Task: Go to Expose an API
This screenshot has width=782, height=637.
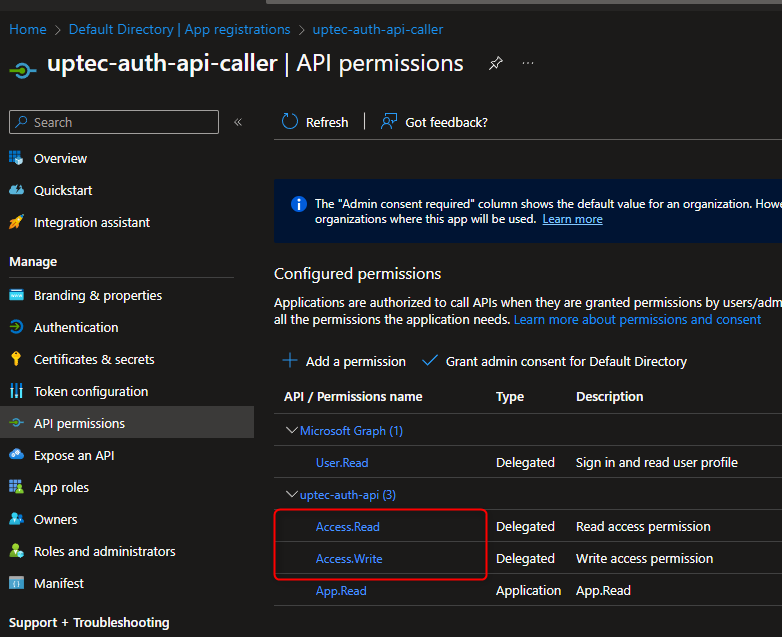Action: click(74, 455)
